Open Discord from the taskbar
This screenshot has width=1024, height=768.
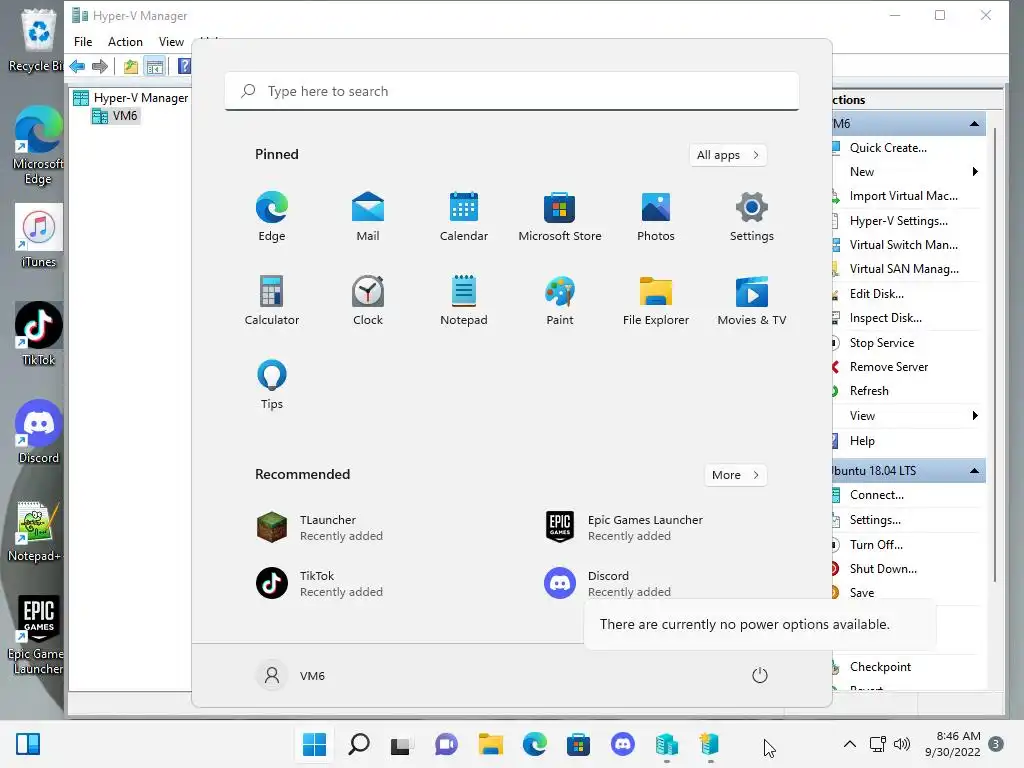click(622, 744)
